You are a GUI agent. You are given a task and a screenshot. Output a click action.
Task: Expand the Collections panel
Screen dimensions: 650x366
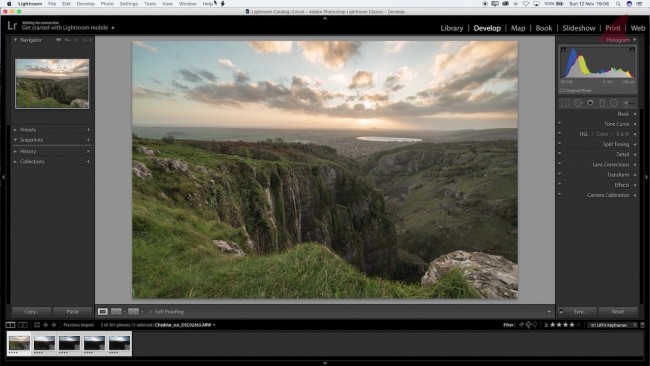point(15,162)
